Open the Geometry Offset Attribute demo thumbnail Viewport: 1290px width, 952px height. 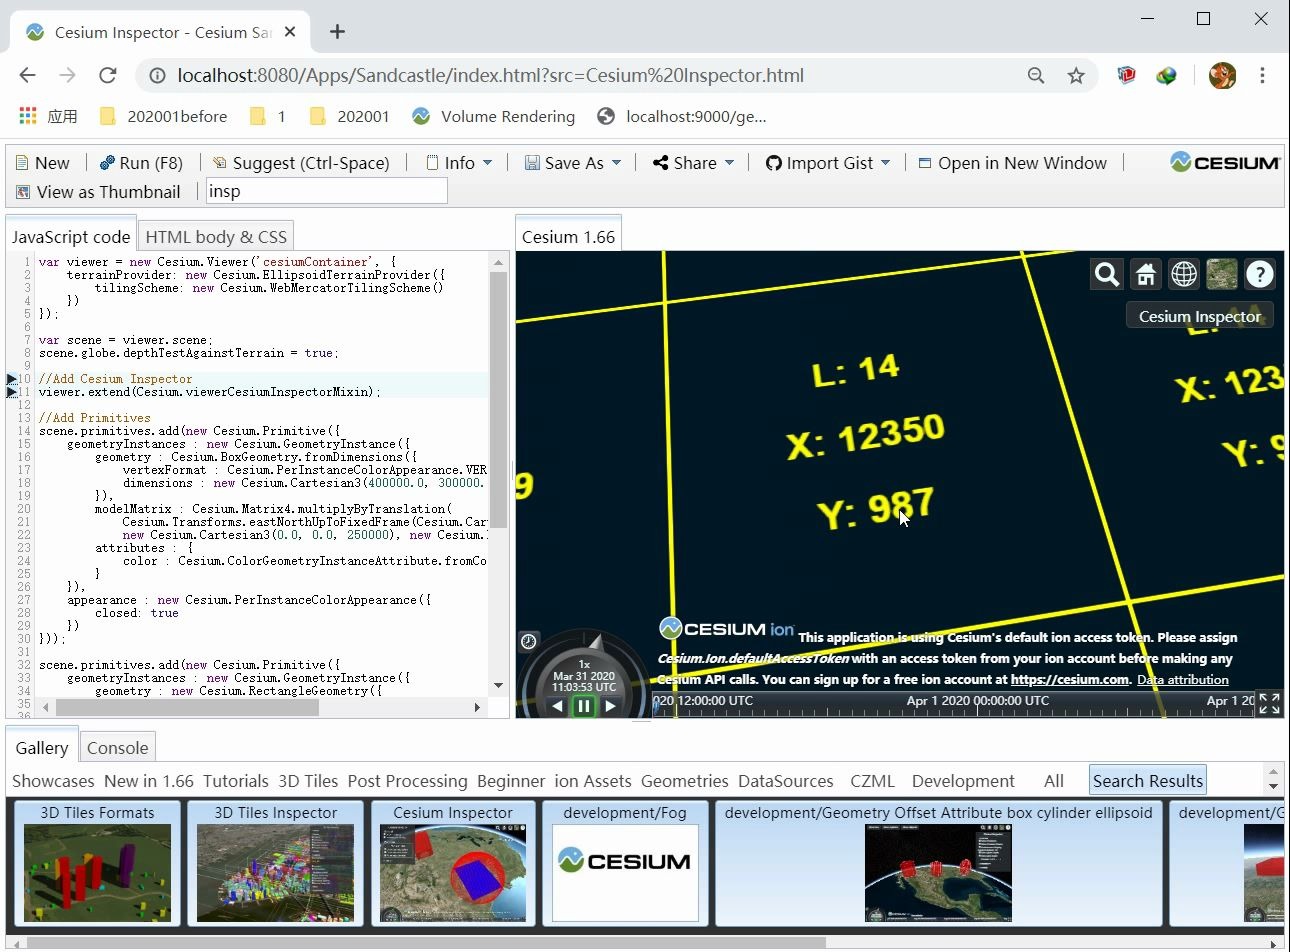938,864
